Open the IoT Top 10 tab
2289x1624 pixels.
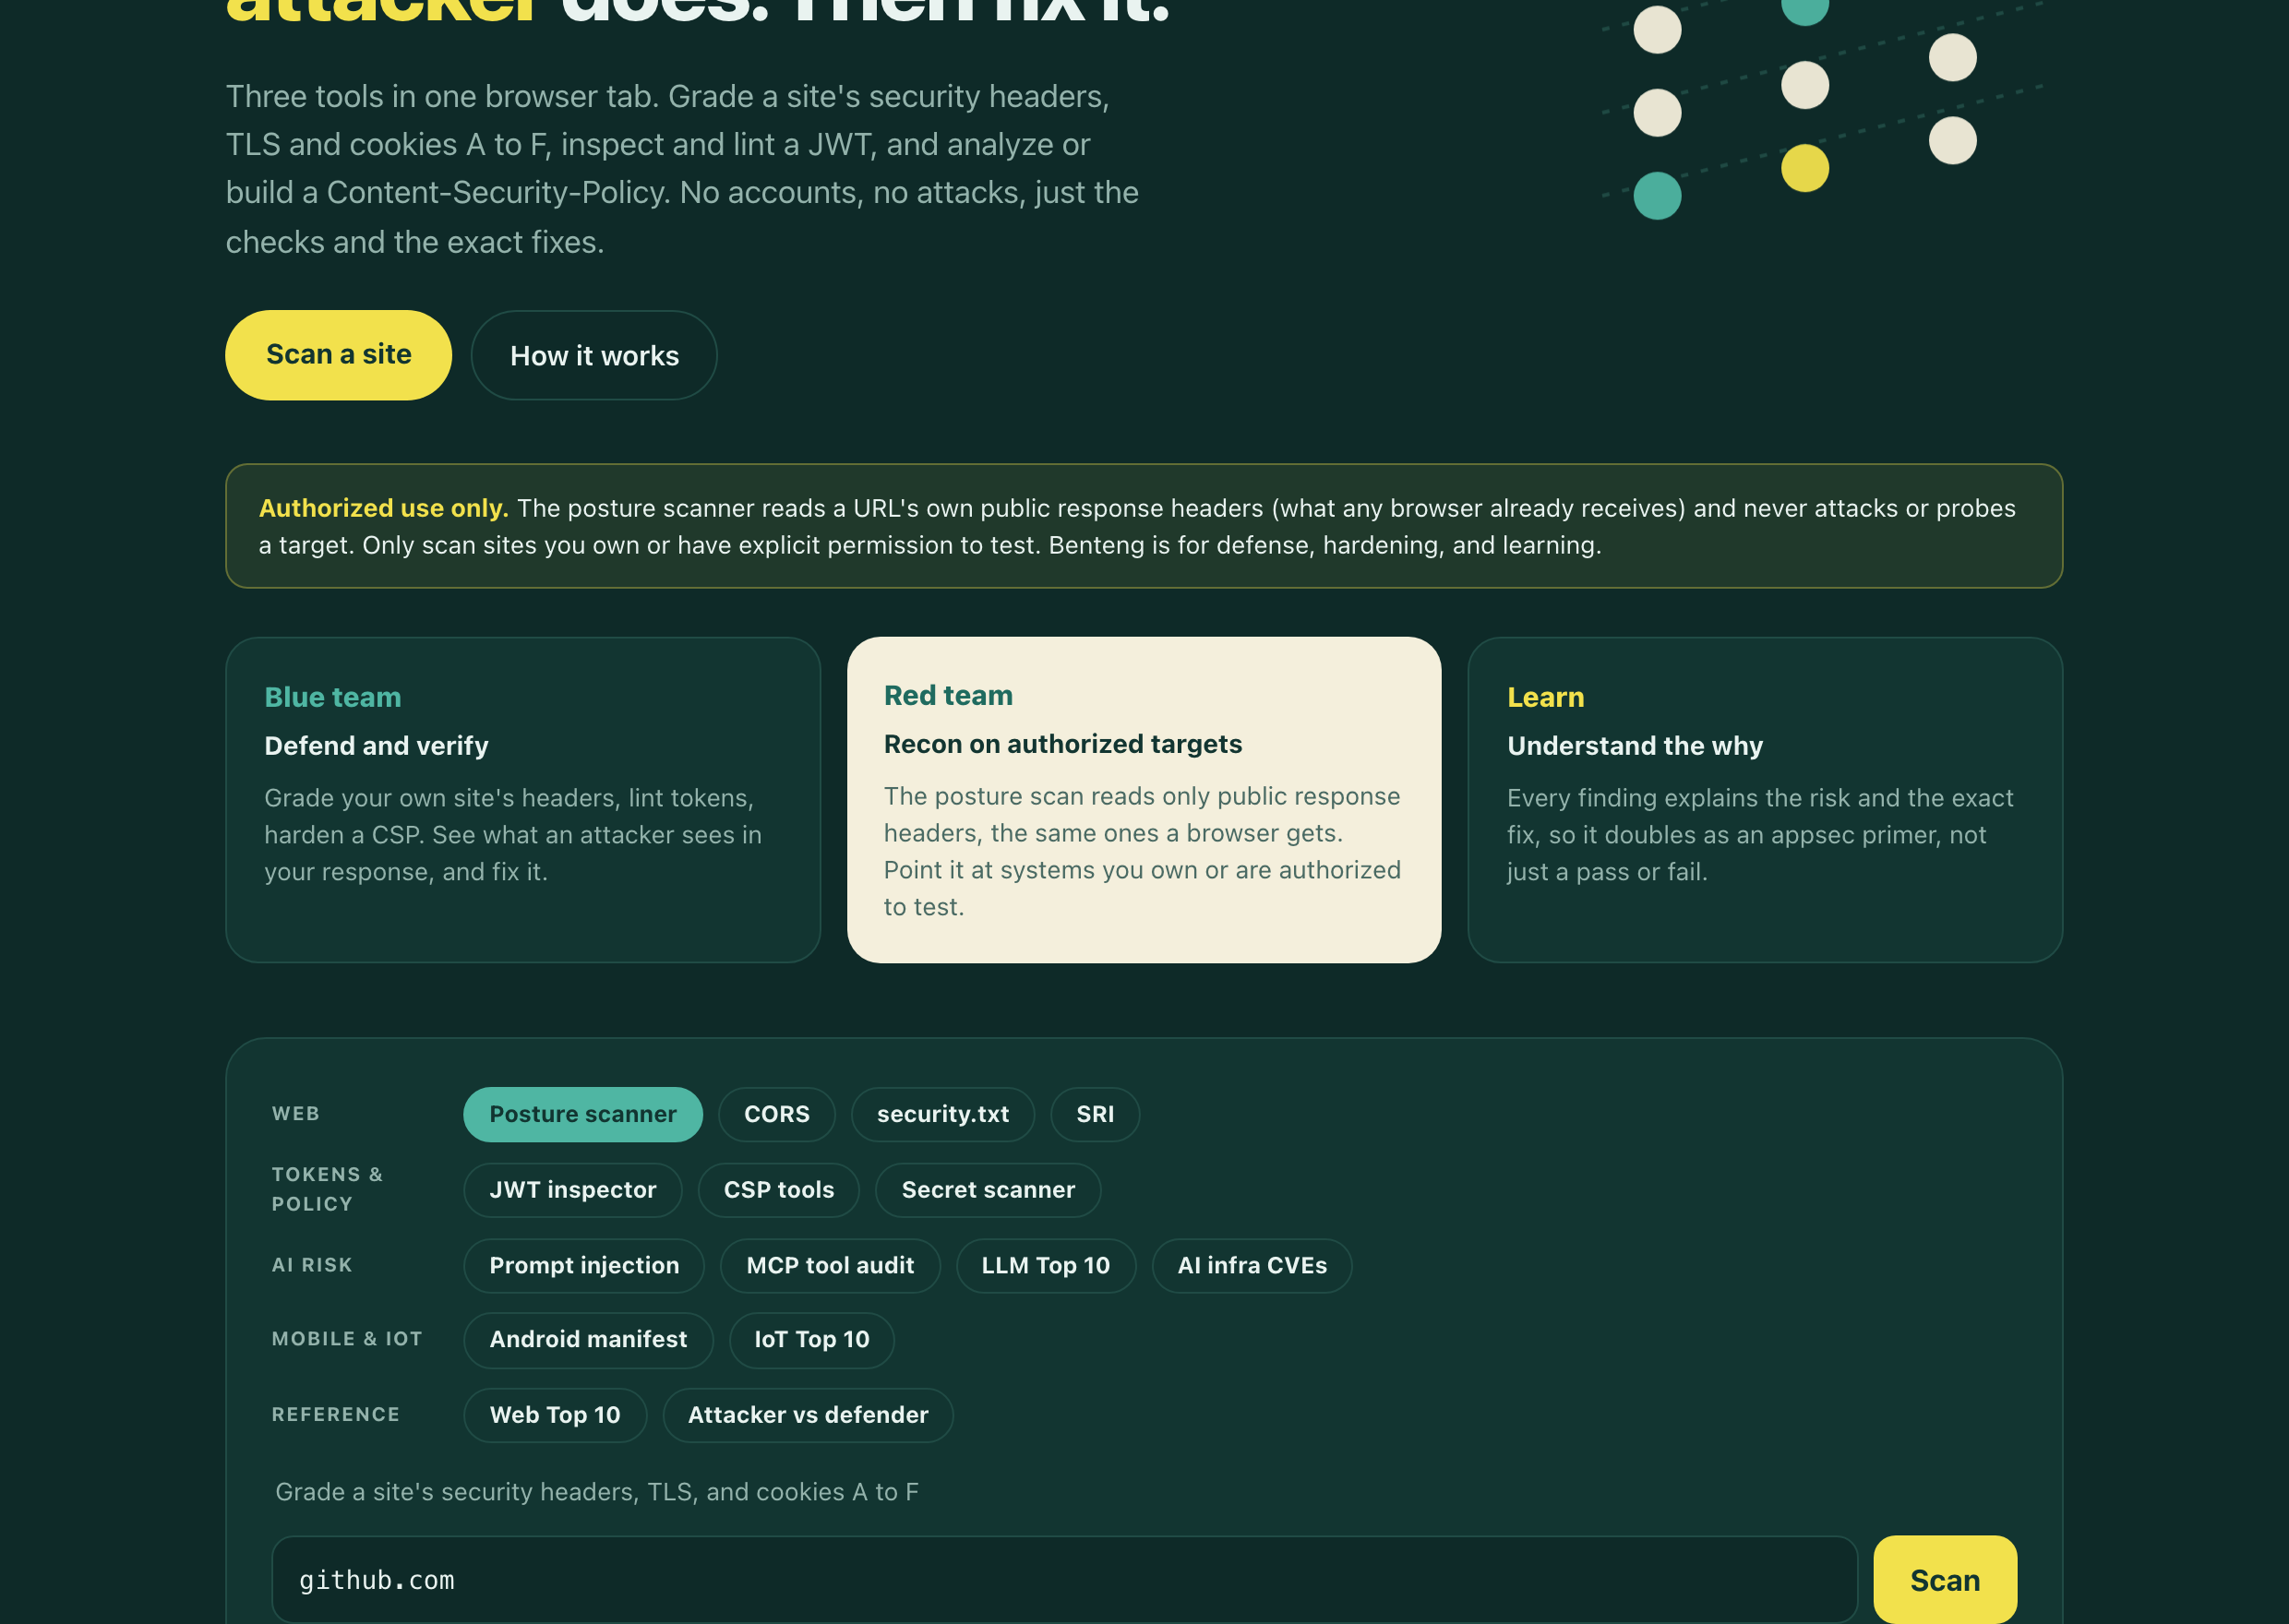click(x=812, y=1340)
